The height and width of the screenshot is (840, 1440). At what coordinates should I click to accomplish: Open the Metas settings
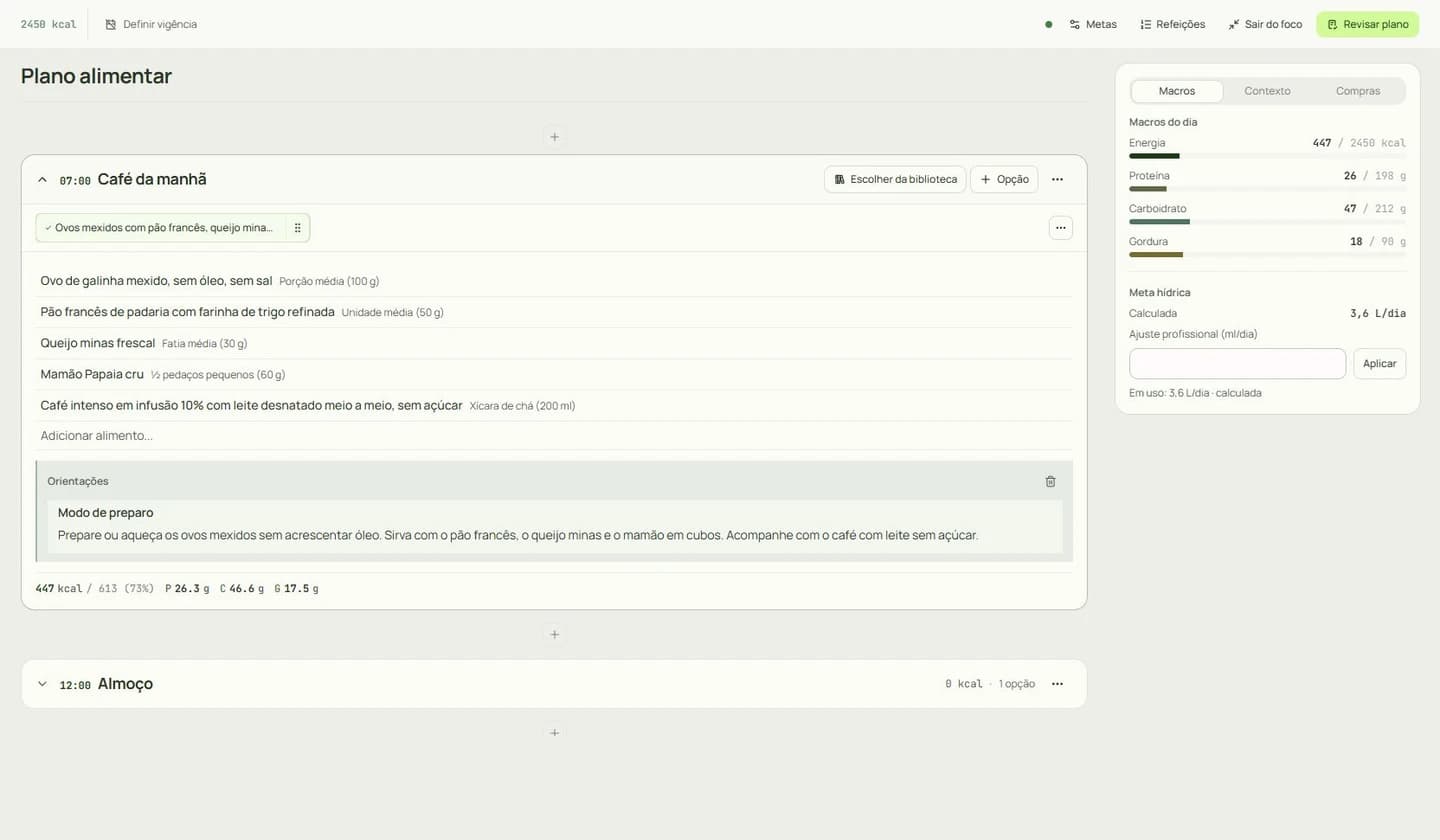pos(1093,24)
